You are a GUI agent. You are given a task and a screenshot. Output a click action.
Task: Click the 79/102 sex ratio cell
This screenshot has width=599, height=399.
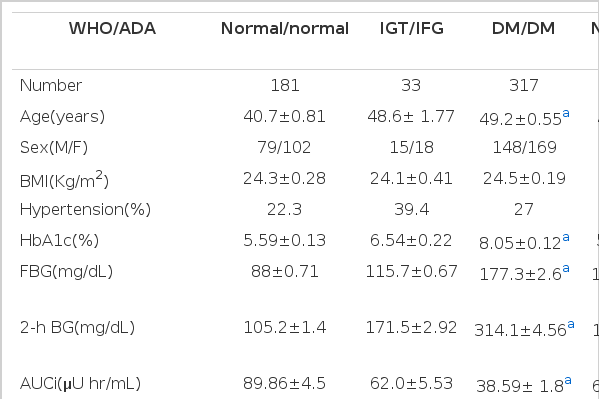[x=284, y=148]
